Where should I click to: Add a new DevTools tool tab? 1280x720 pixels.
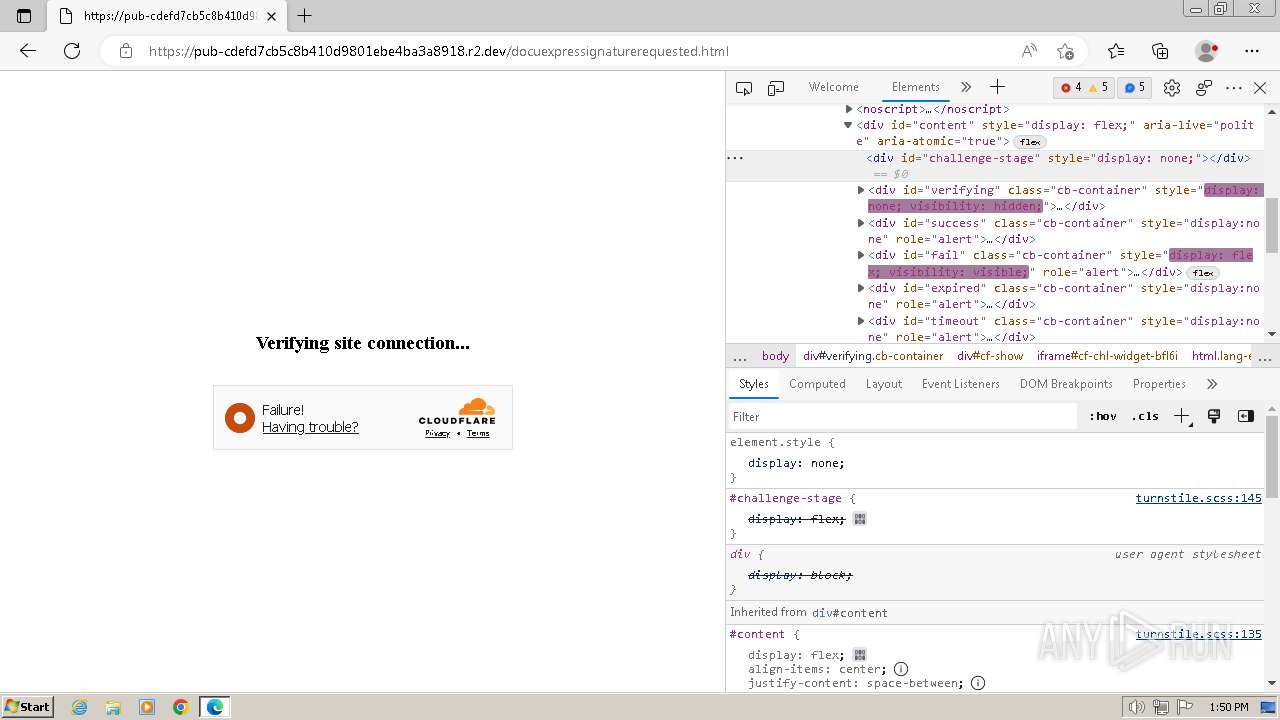tap(997, 88)
